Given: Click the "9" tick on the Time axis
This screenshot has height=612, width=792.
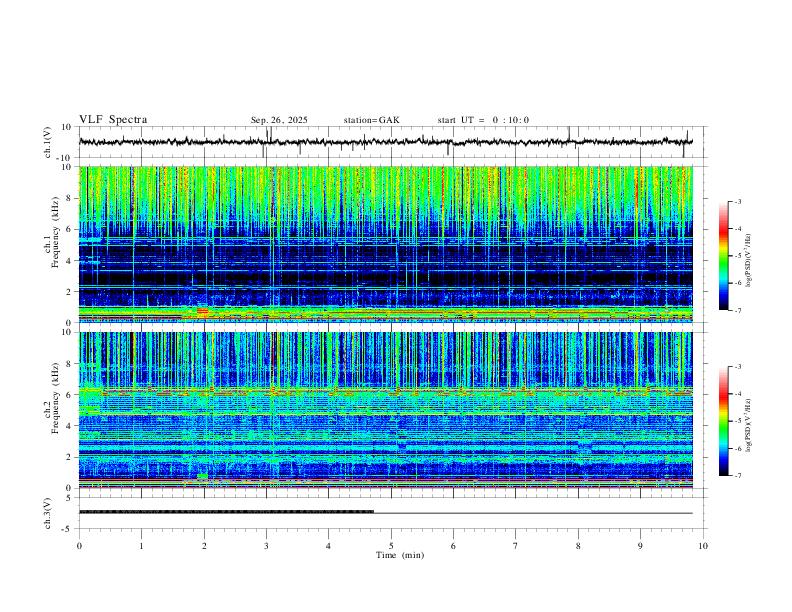Looking at the screenshot, I should tap(640, 546).
